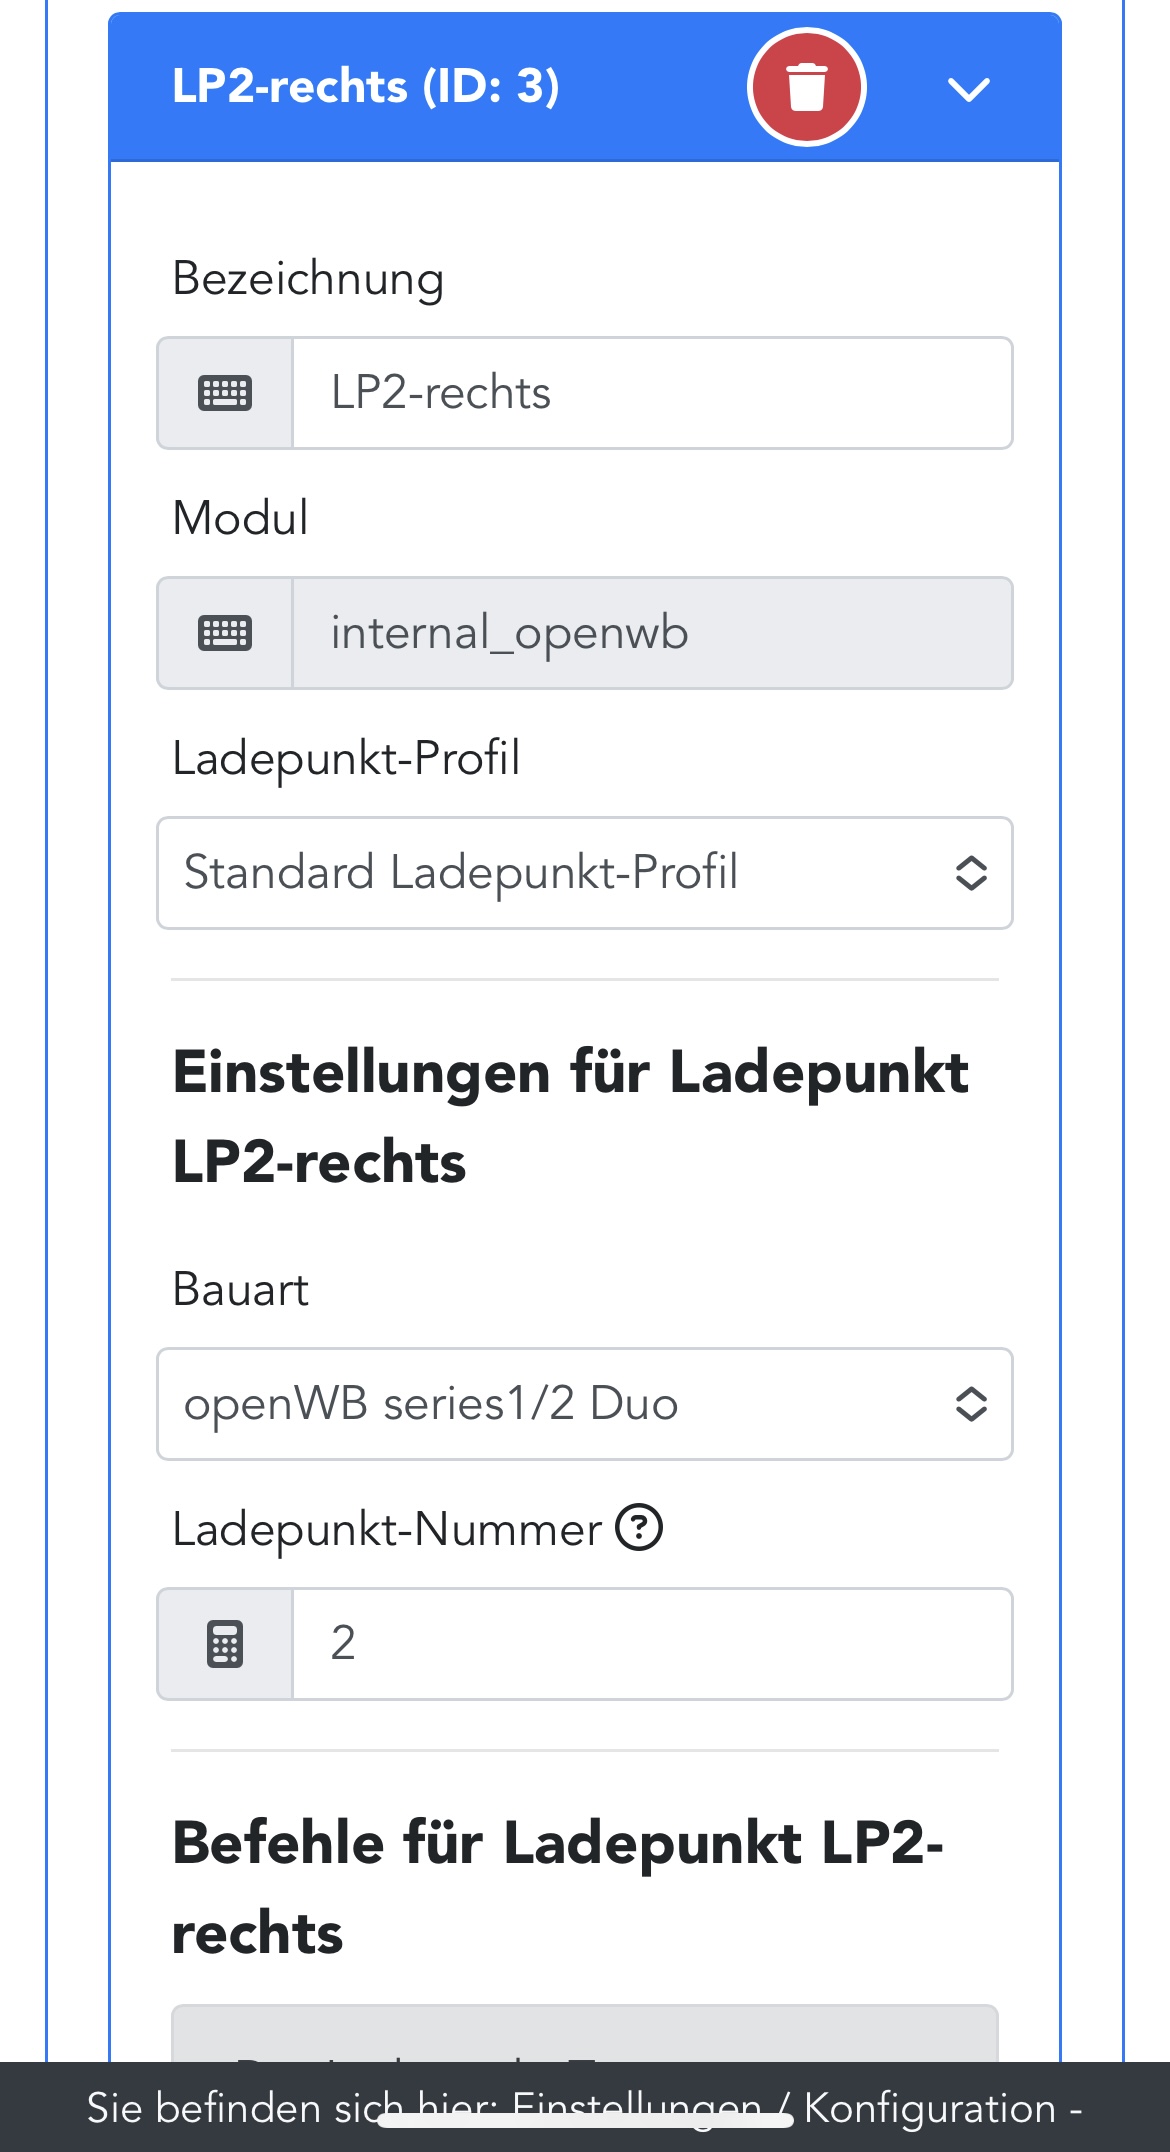Image resolution: width=1170 pixels, height=2152 pixels.
Task: Focus the Ladepunkt-Nummer number field
Action: [651, 1644]
